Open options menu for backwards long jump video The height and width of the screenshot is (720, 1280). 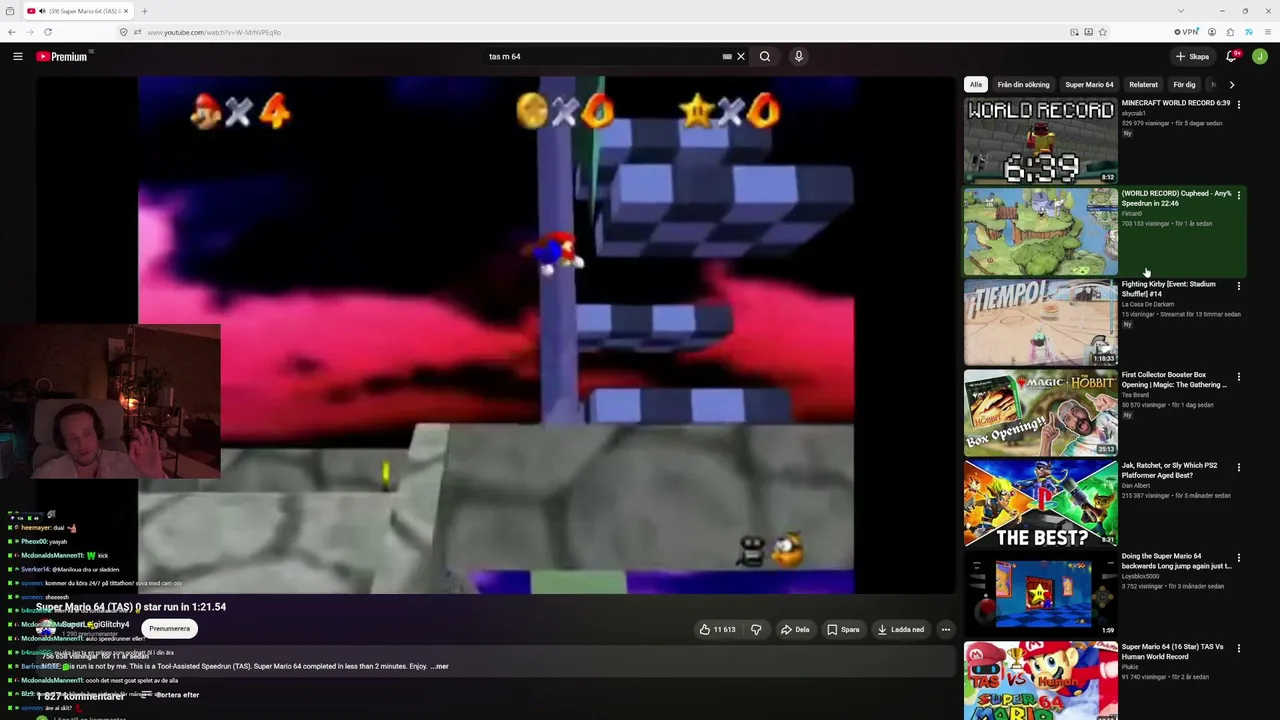(x=1239, y=558)
